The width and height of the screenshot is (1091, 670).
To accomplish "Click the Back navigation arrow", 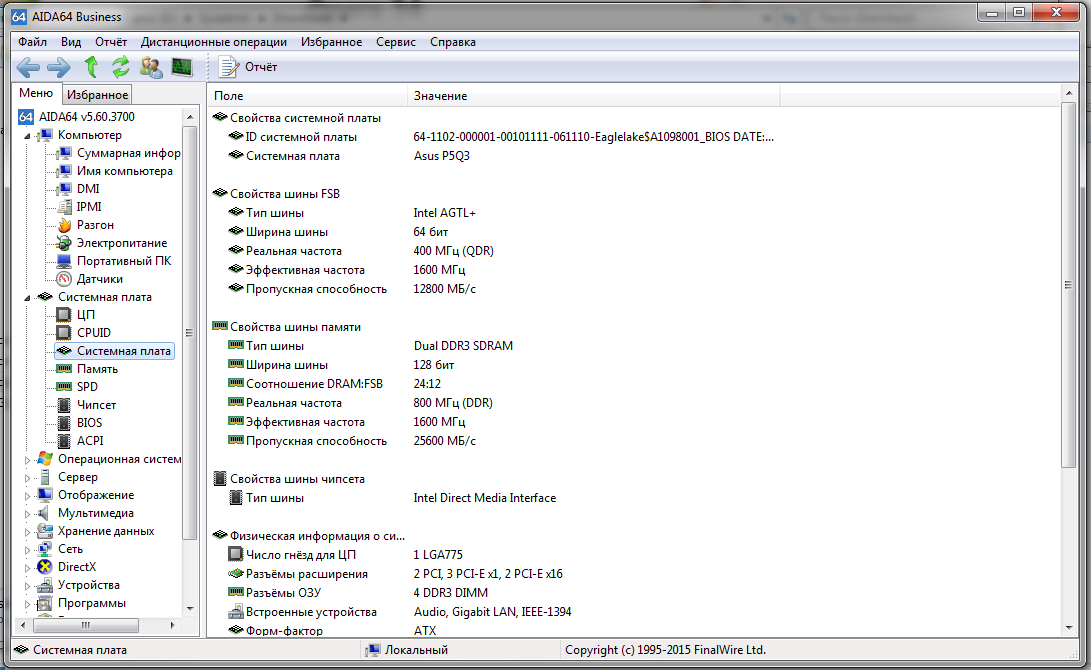I will pyautogui.click(x=28, y=67).
